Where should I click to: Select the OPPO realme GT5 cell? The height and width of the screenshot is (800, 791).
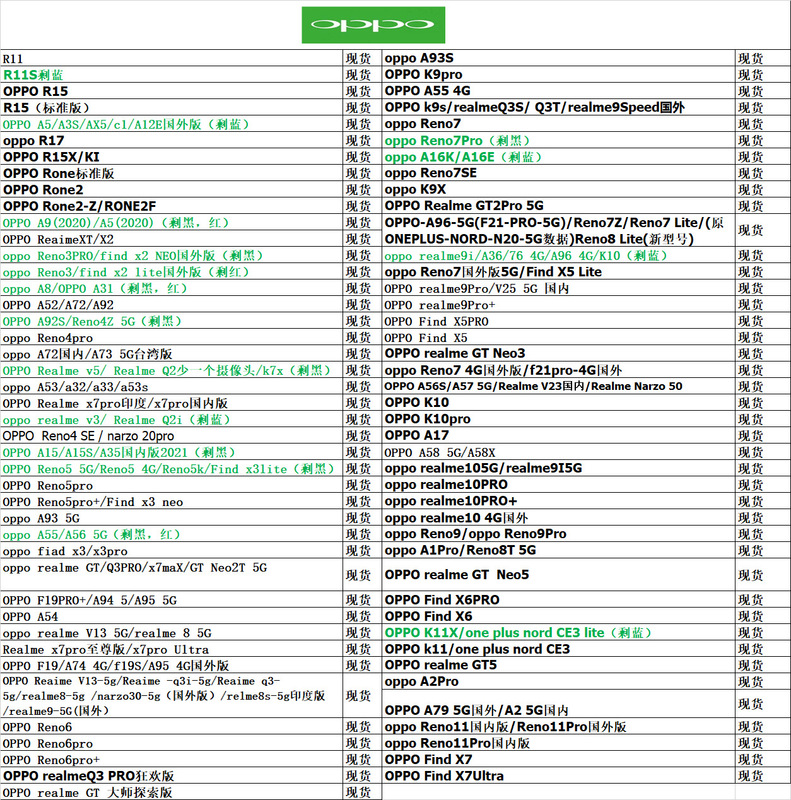(x=558, y=665)
